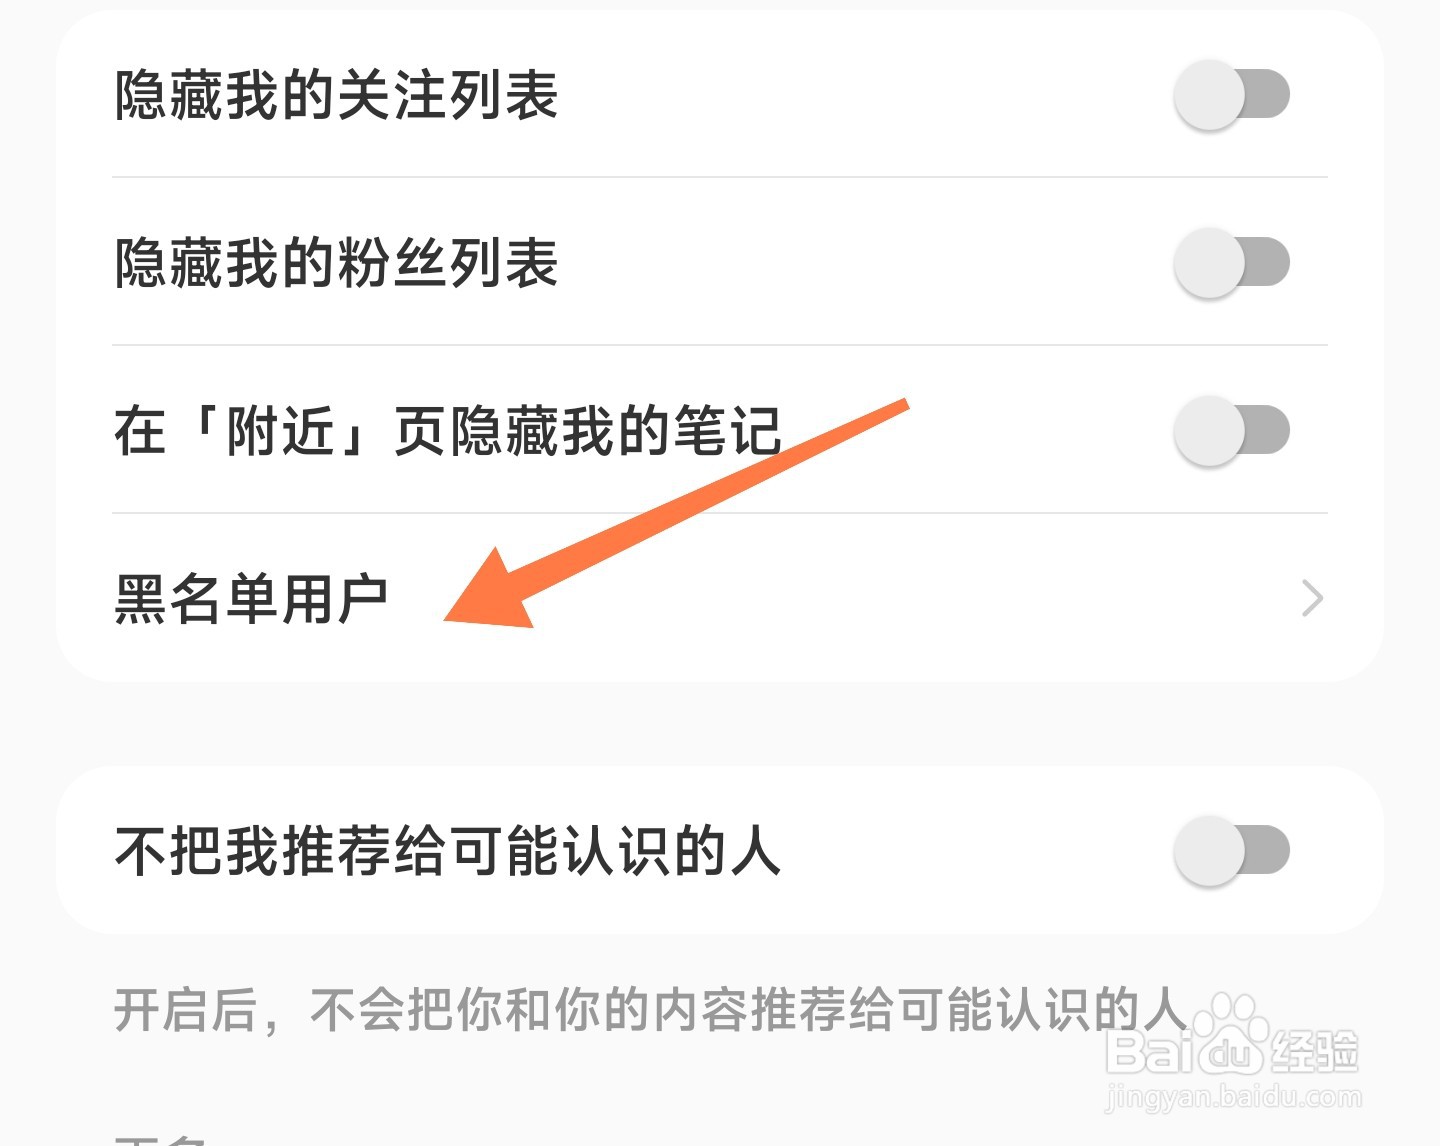This screenshot has width=1440, height=1146.
Task: Tap the 不把我推荐给可能认识的人 label
Action: (447, 851)
